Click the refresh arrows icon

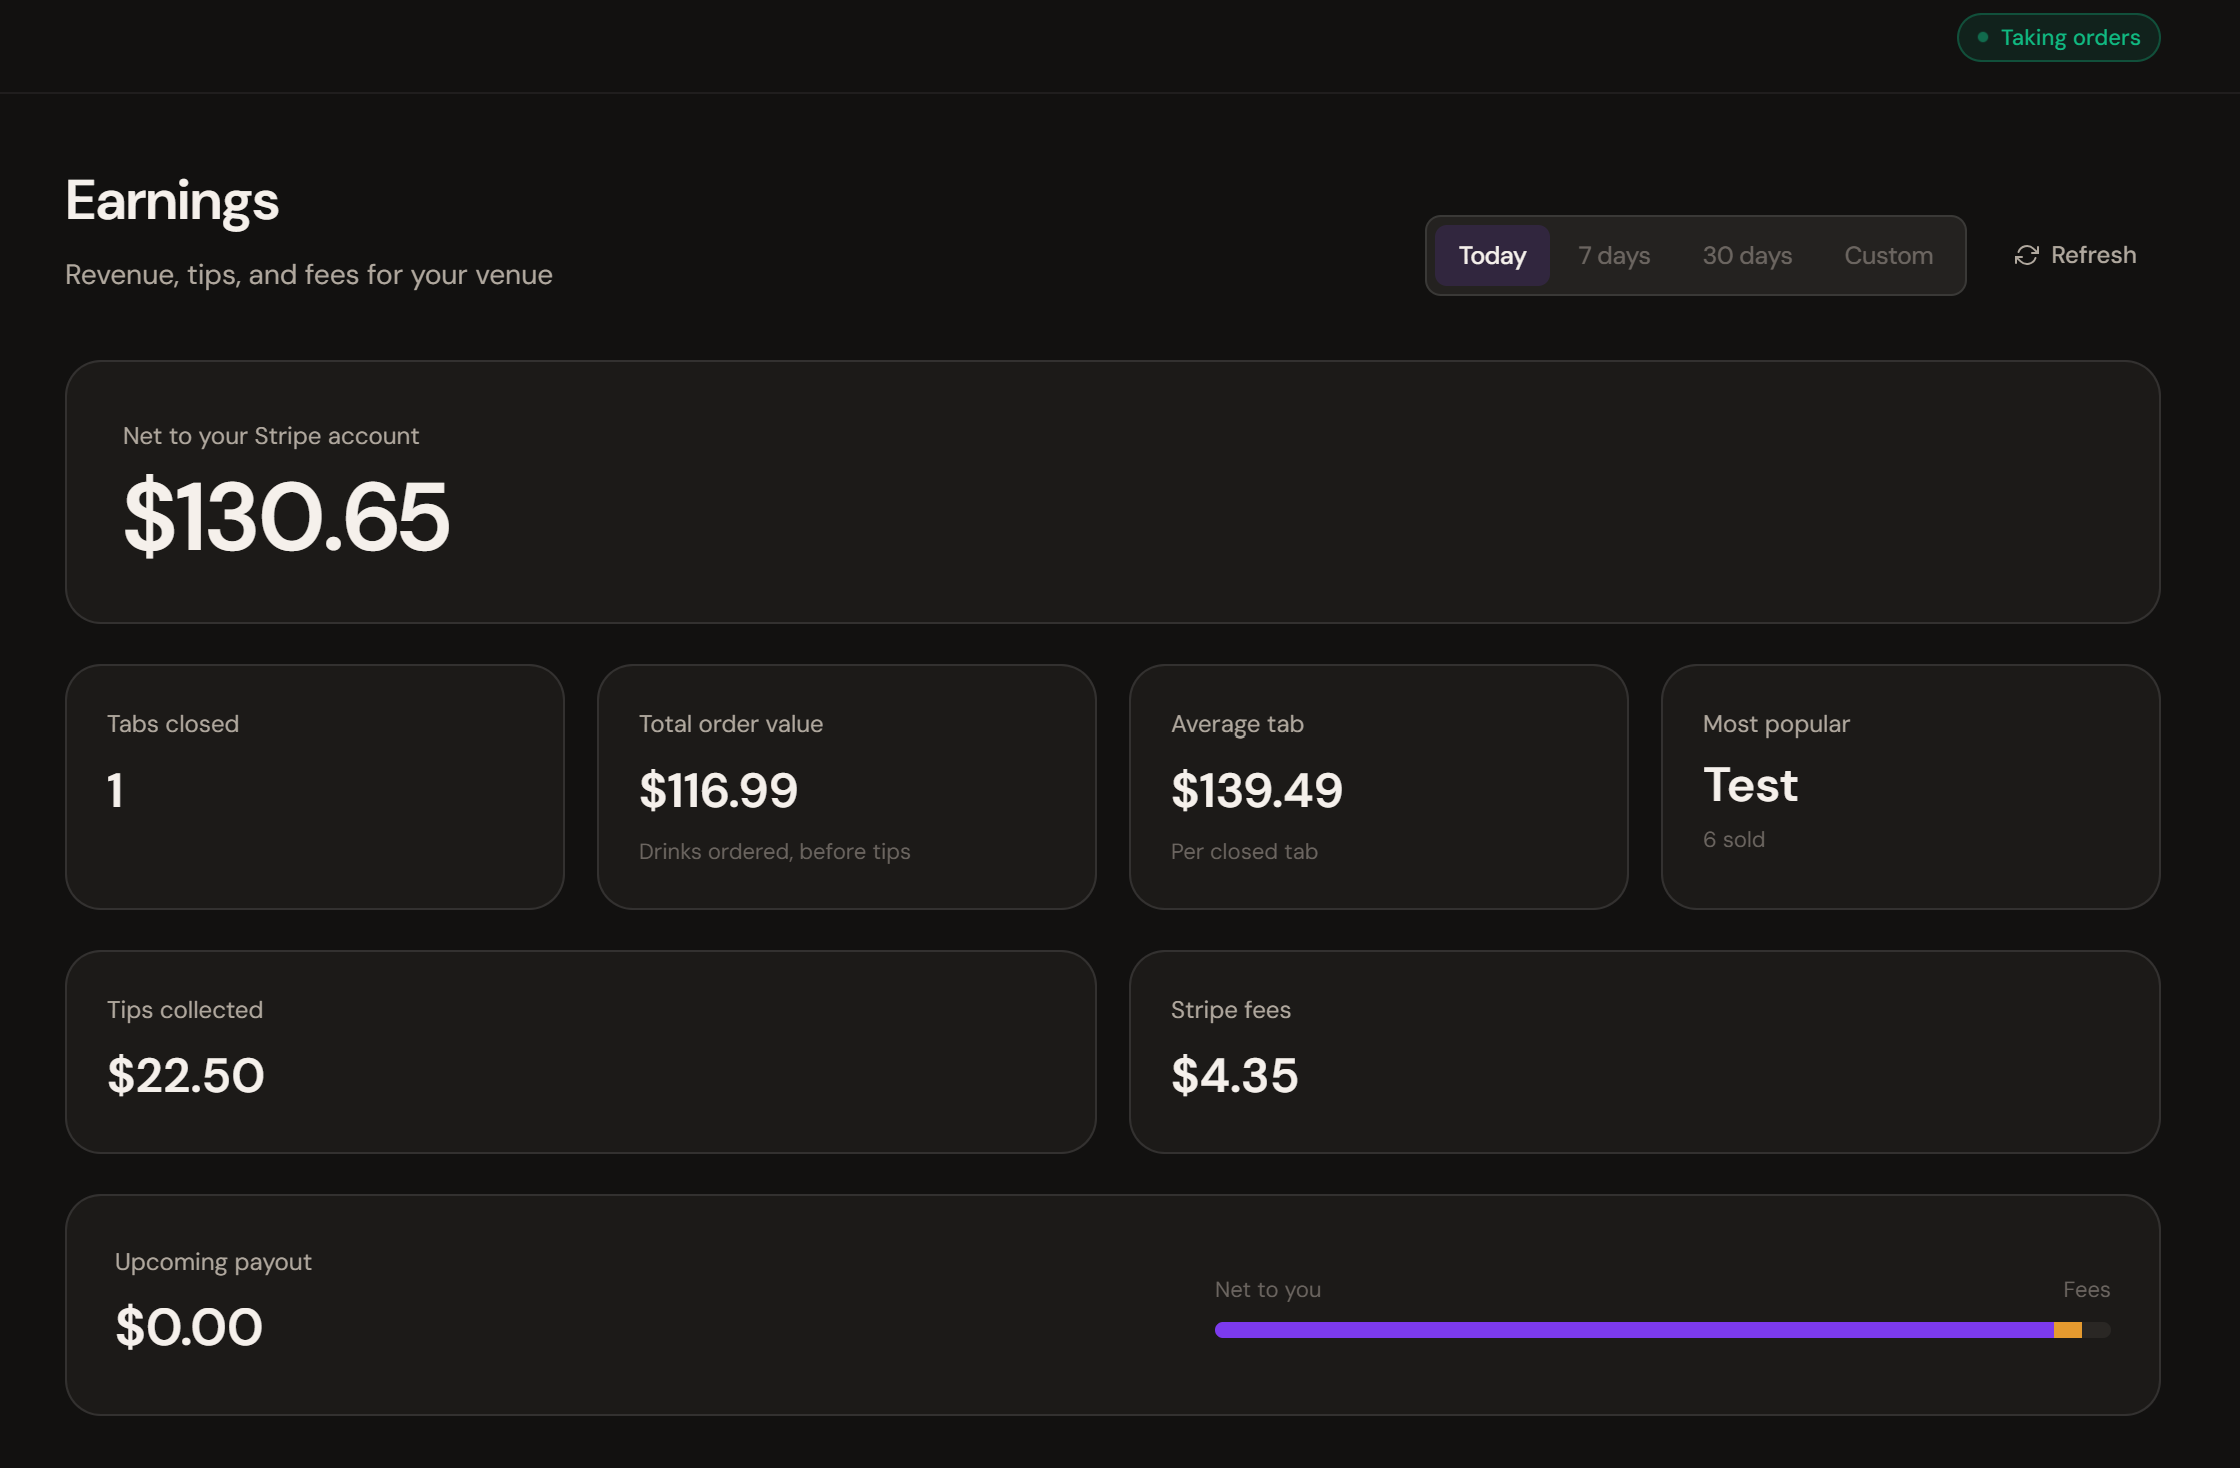point(2026,255)
